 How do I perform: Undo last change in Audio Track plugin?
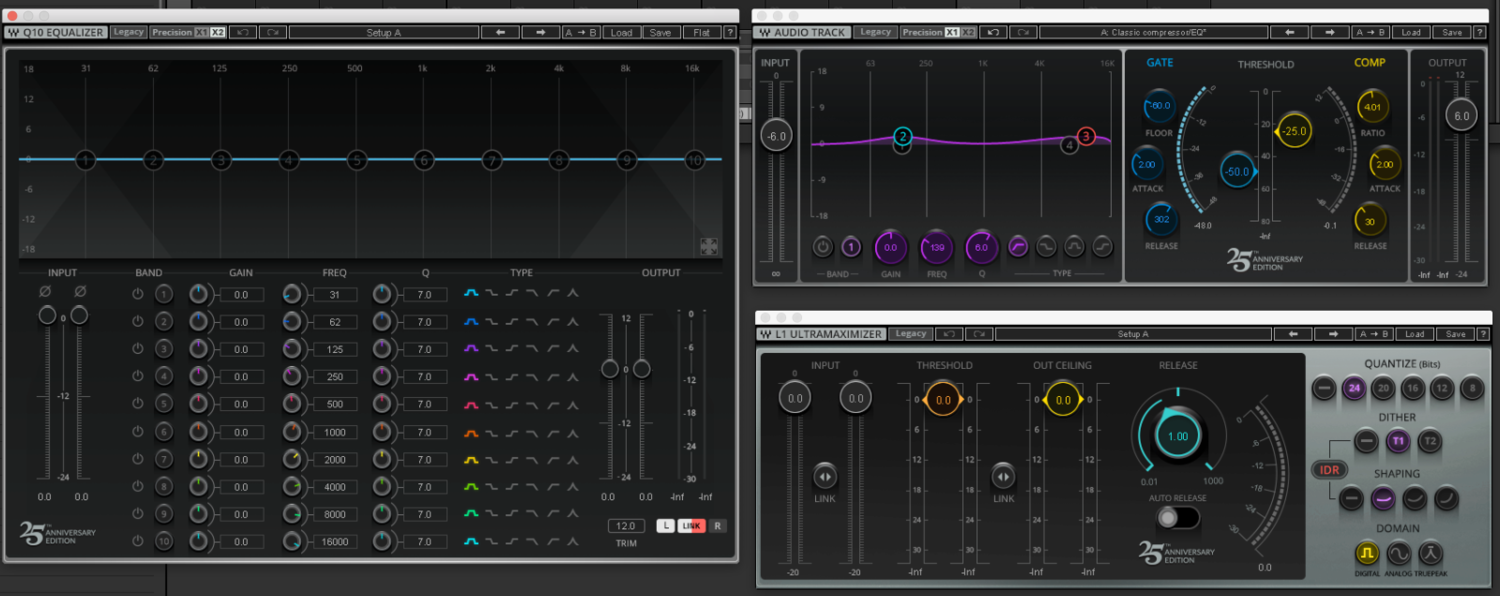[x=993, y=32]
